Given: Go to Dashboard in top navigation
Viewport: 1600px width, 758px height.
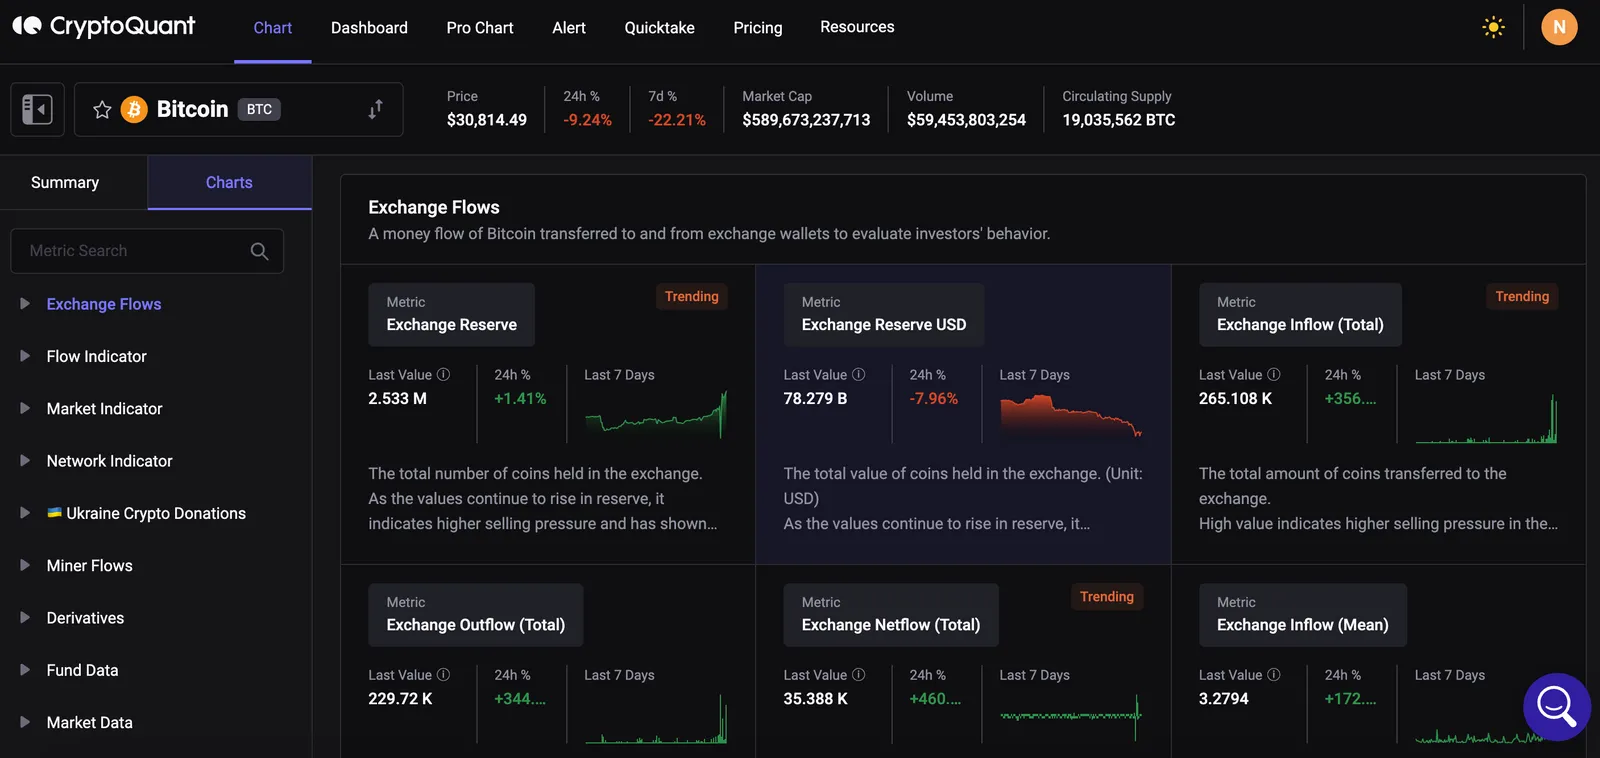Looking at the screenshot, I should click(369, 28).
